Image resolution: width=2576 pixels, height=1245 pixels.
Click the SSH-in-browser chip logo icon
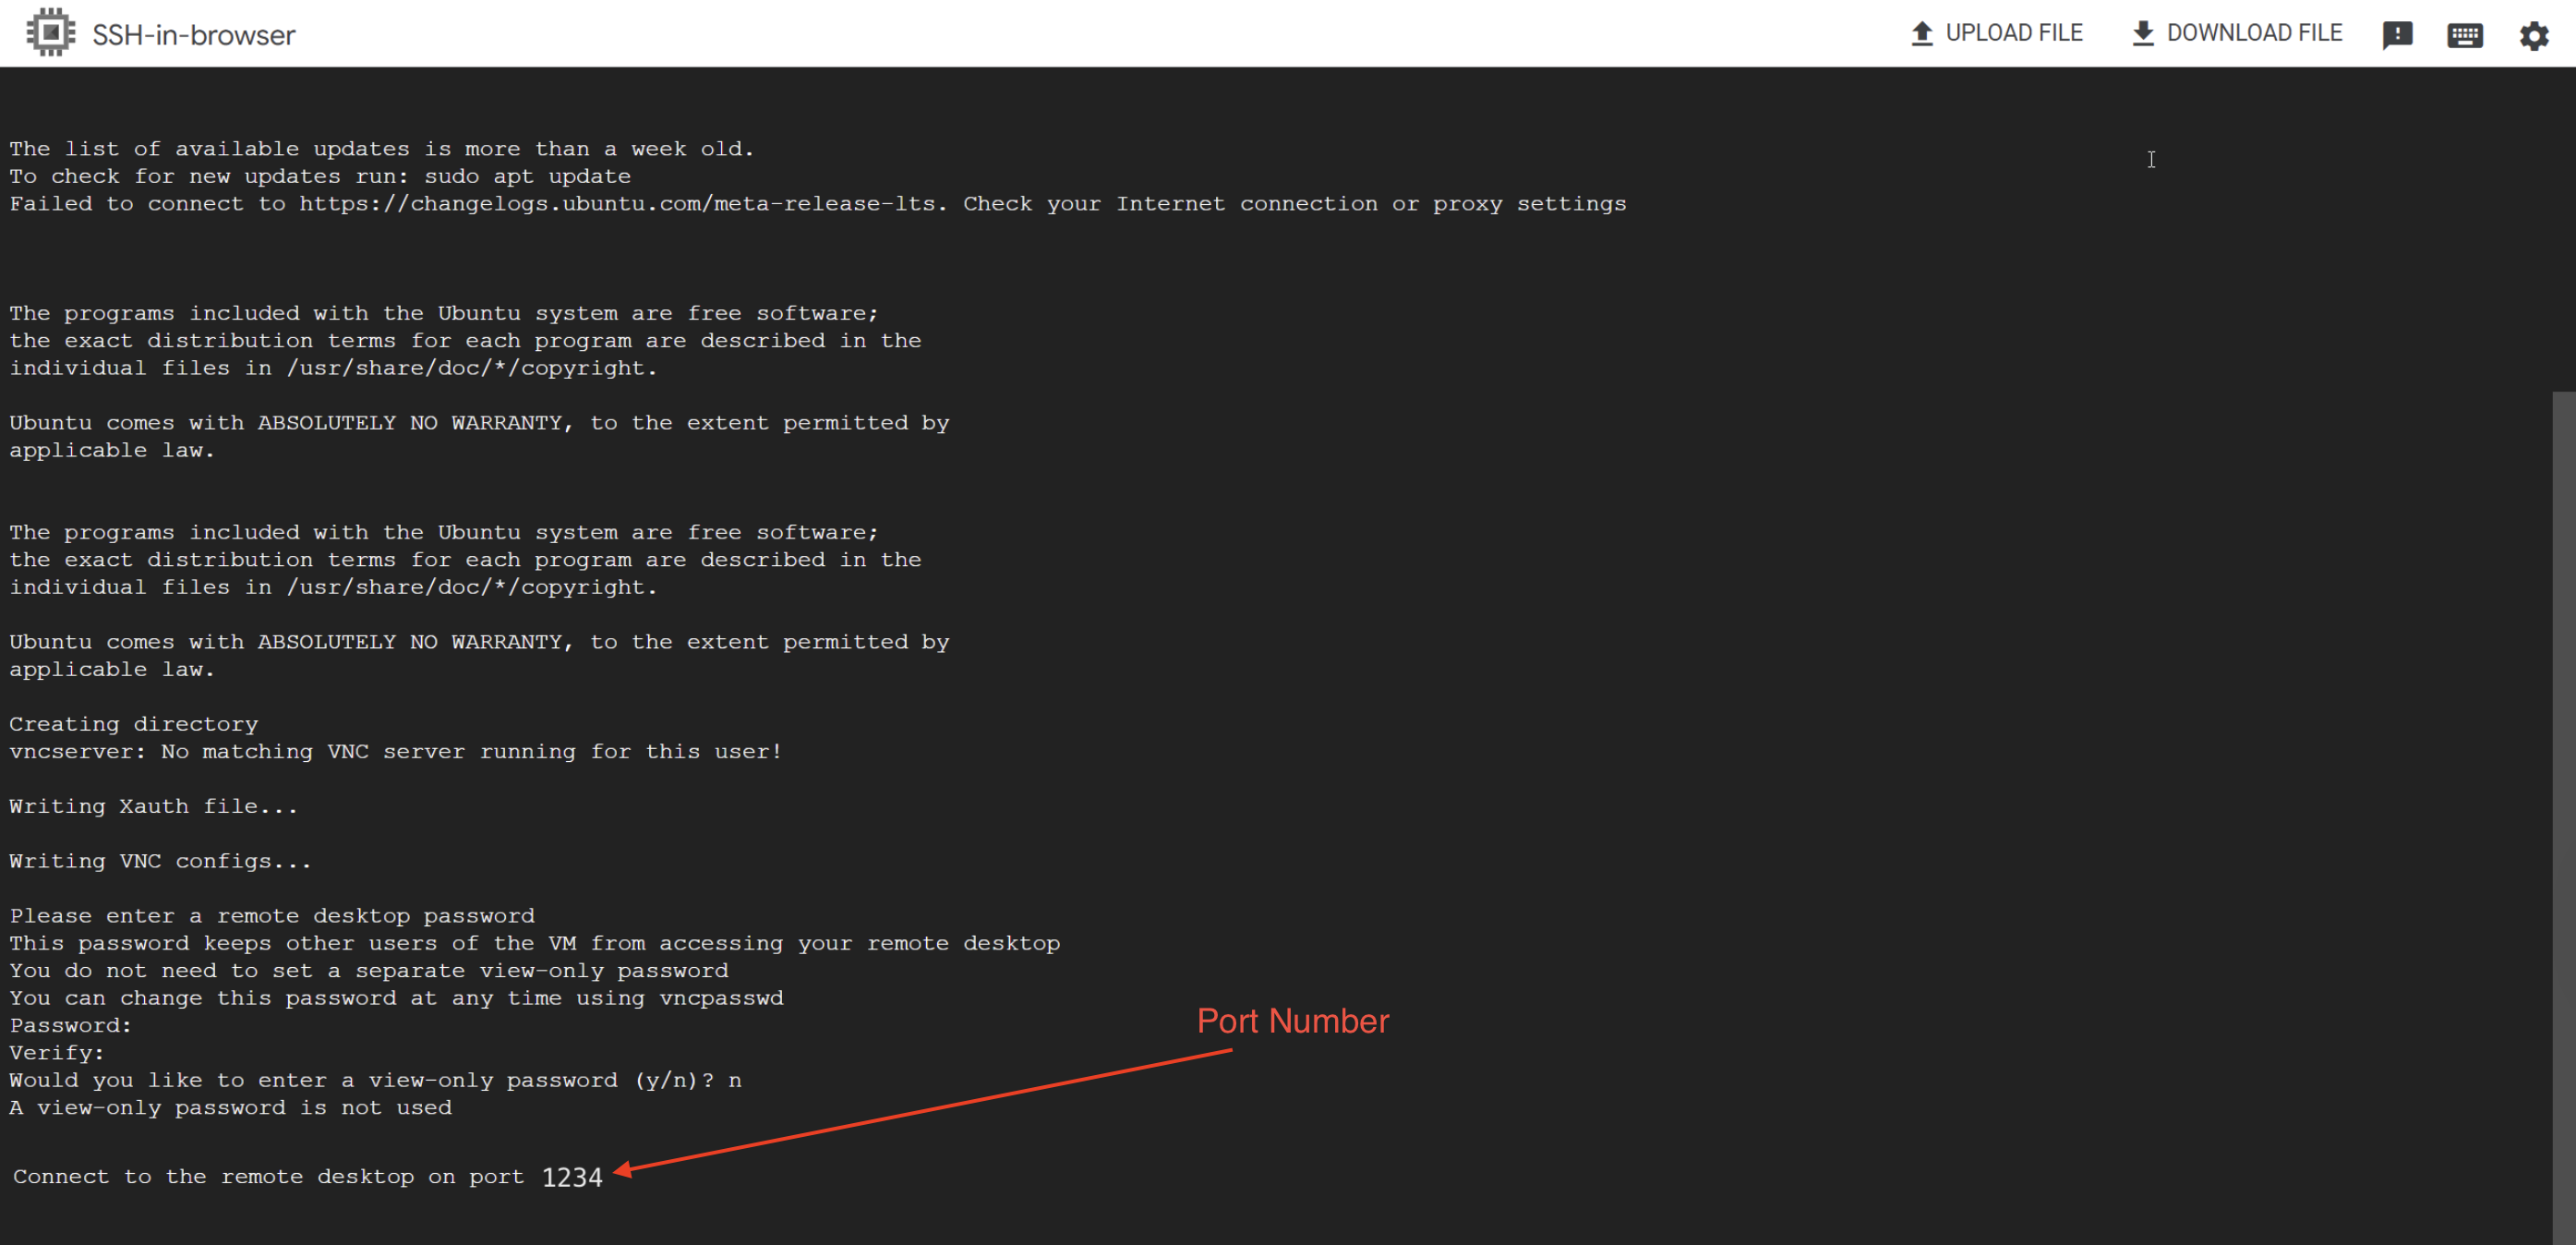pyautogui.click(x=50, y=33)
